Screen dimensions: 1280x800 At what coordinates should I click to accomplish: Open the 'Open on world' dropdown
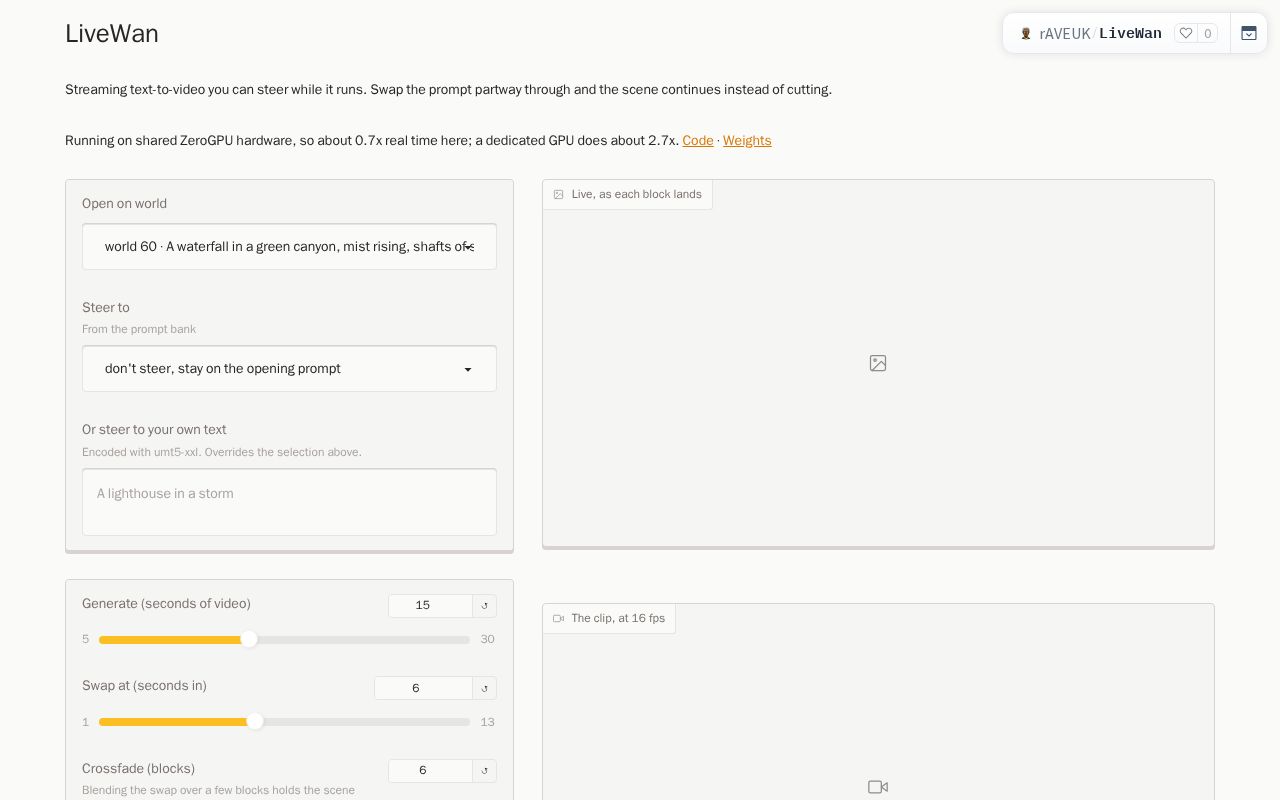pos(289,246)
